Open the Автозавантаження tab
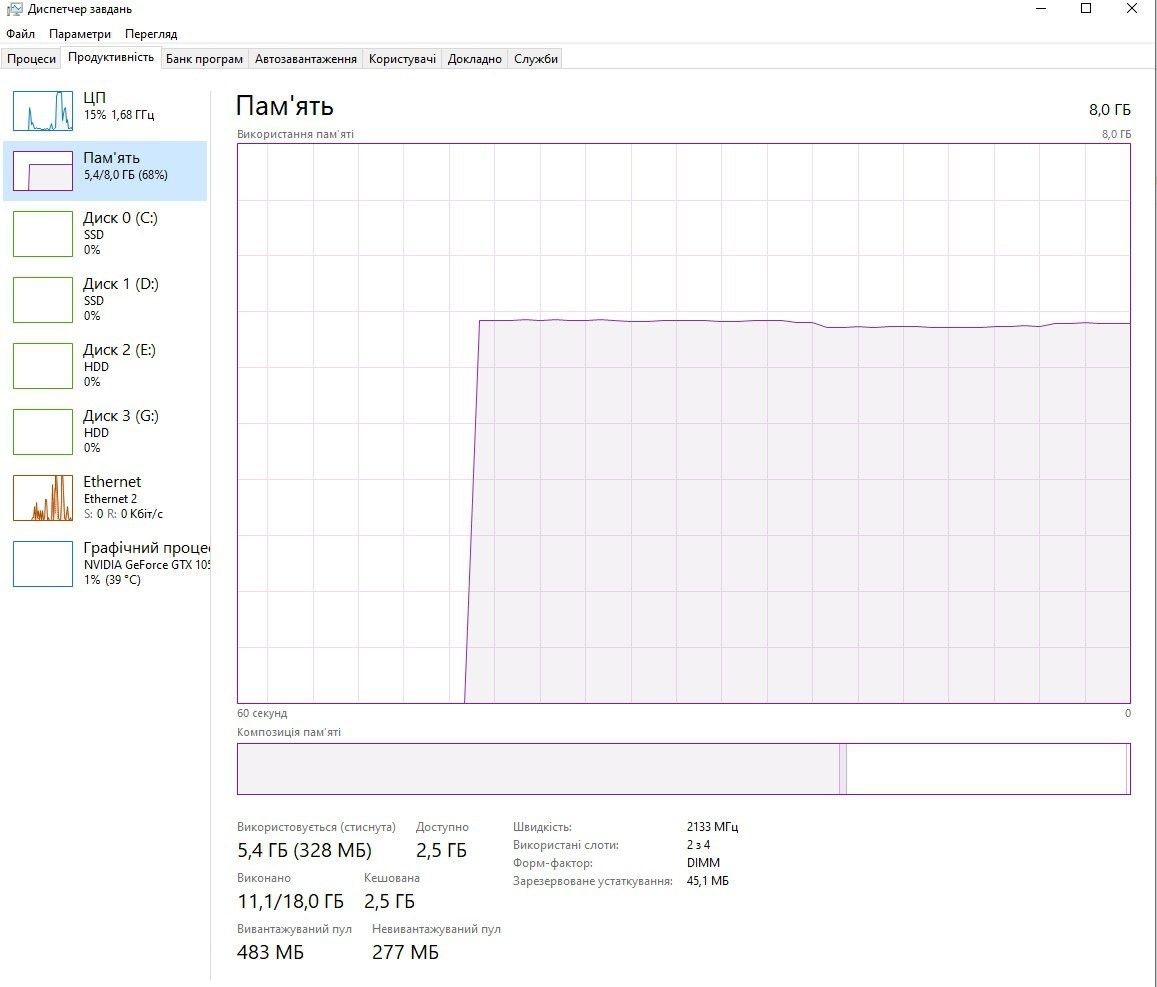 click(x=305, y=59)
